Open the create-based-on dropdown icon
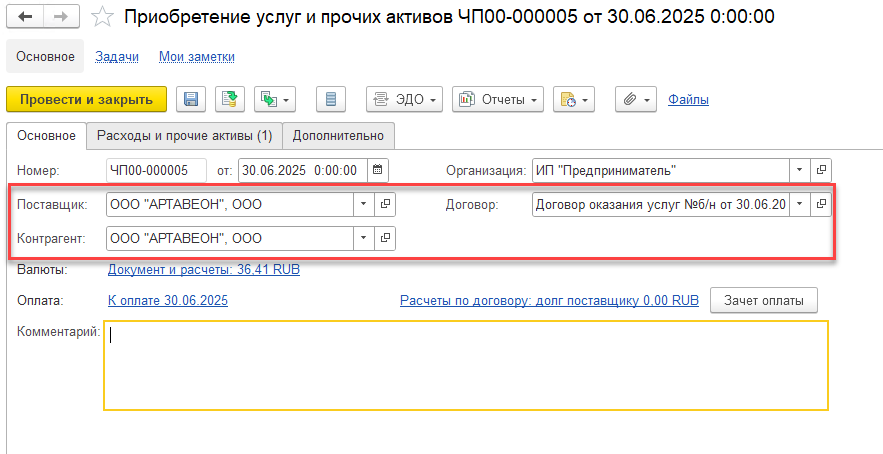 (275, 99)
